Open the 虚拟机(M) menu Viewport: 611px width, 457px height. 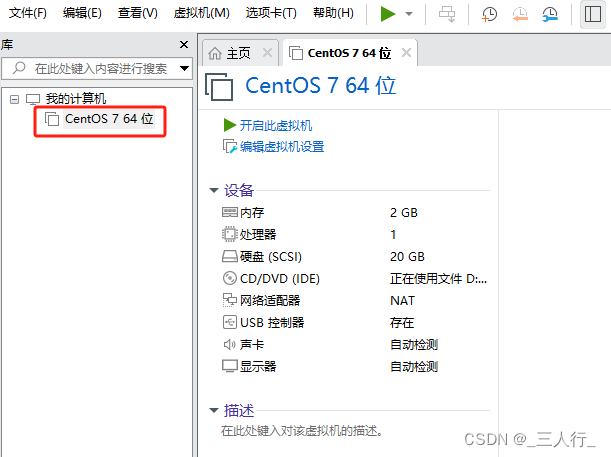click(x=201, y=13)
